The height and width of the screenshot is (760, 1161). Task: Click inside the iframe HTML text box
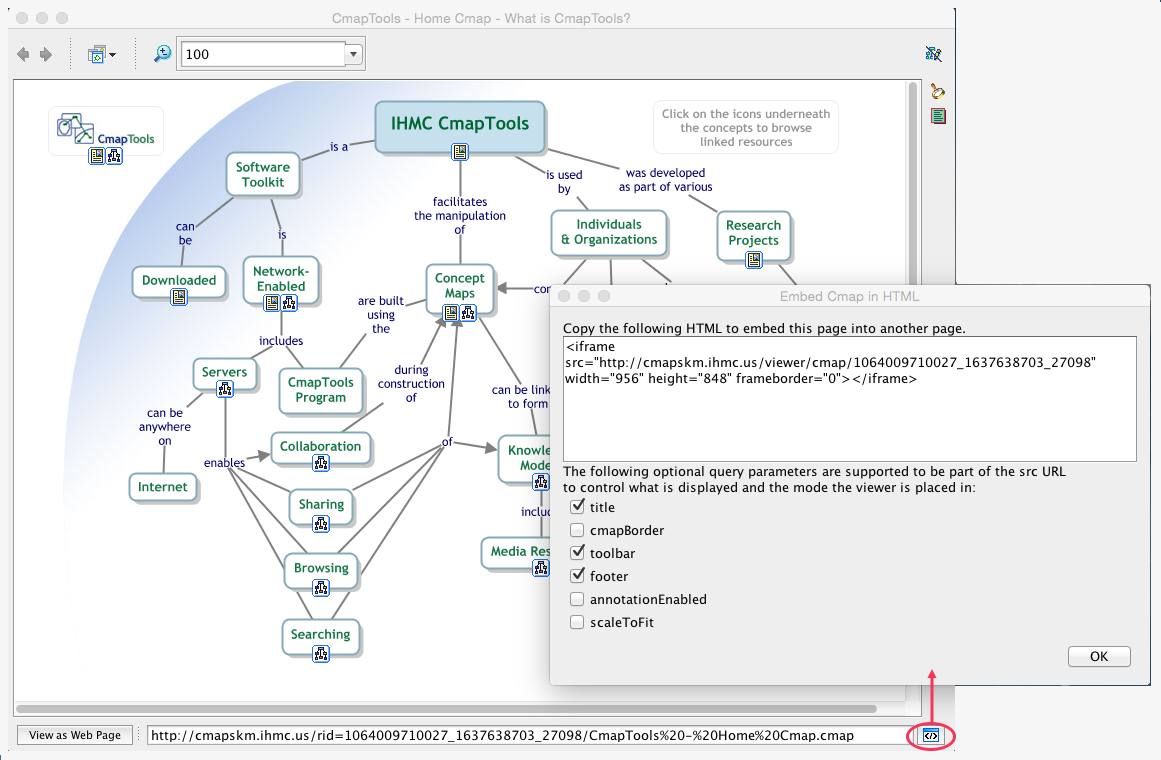[x=849, y=399]
